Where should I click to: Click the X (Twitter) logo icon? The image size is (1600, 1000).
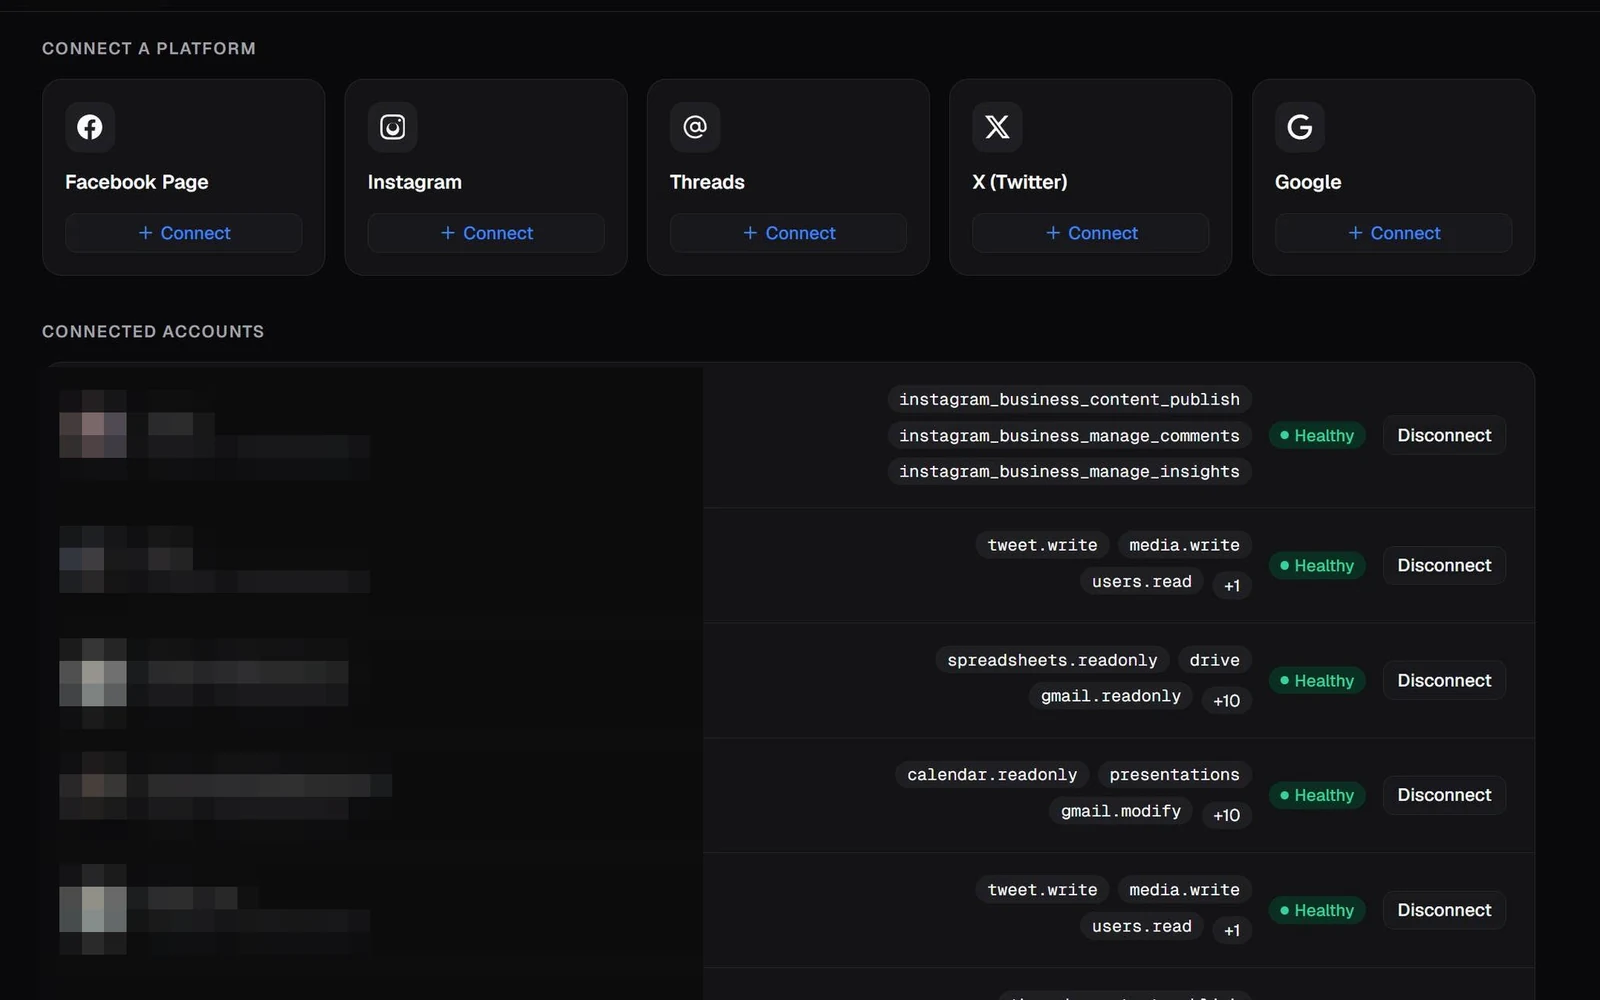click(x=997, y=127)
